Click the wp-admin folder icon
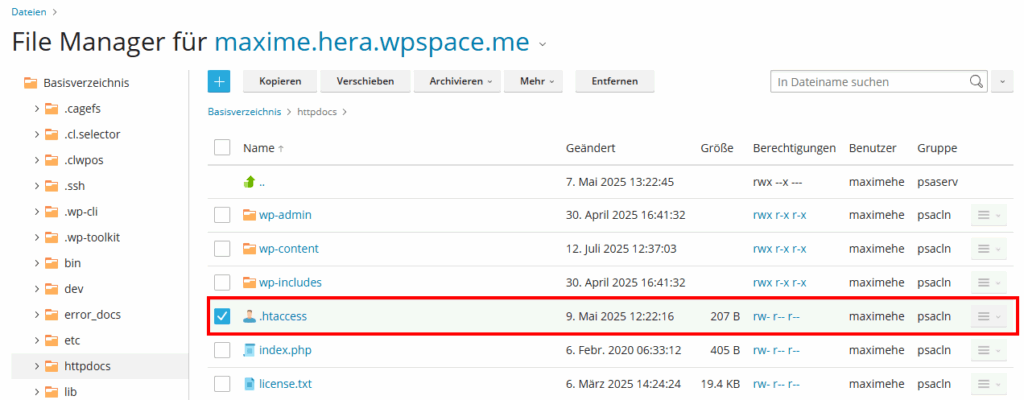The image size is (1024, 400). coord(249,214)
